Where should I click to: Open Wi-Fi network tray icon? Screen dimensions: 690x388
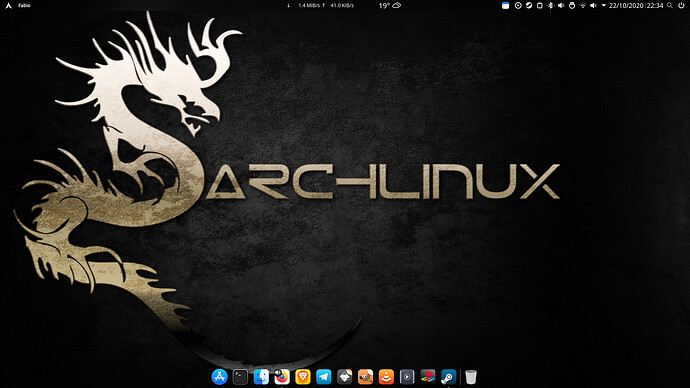583,5
